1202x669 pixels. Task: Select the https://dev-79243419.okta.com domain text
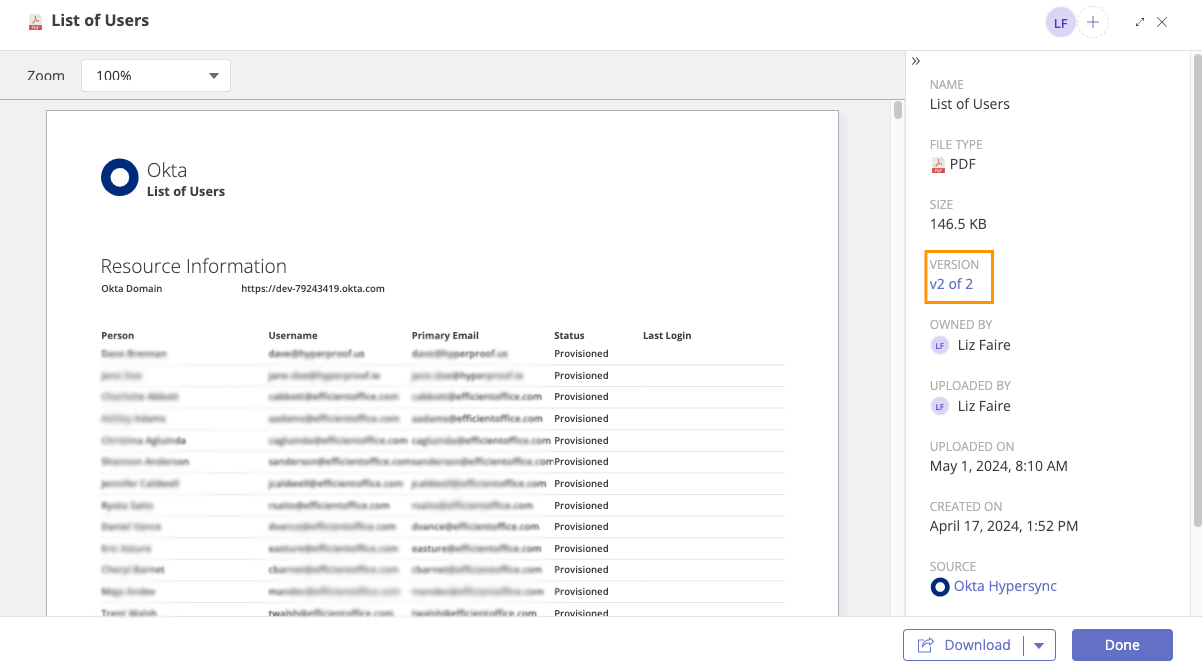pyautogui.click(x=313, y=289)
